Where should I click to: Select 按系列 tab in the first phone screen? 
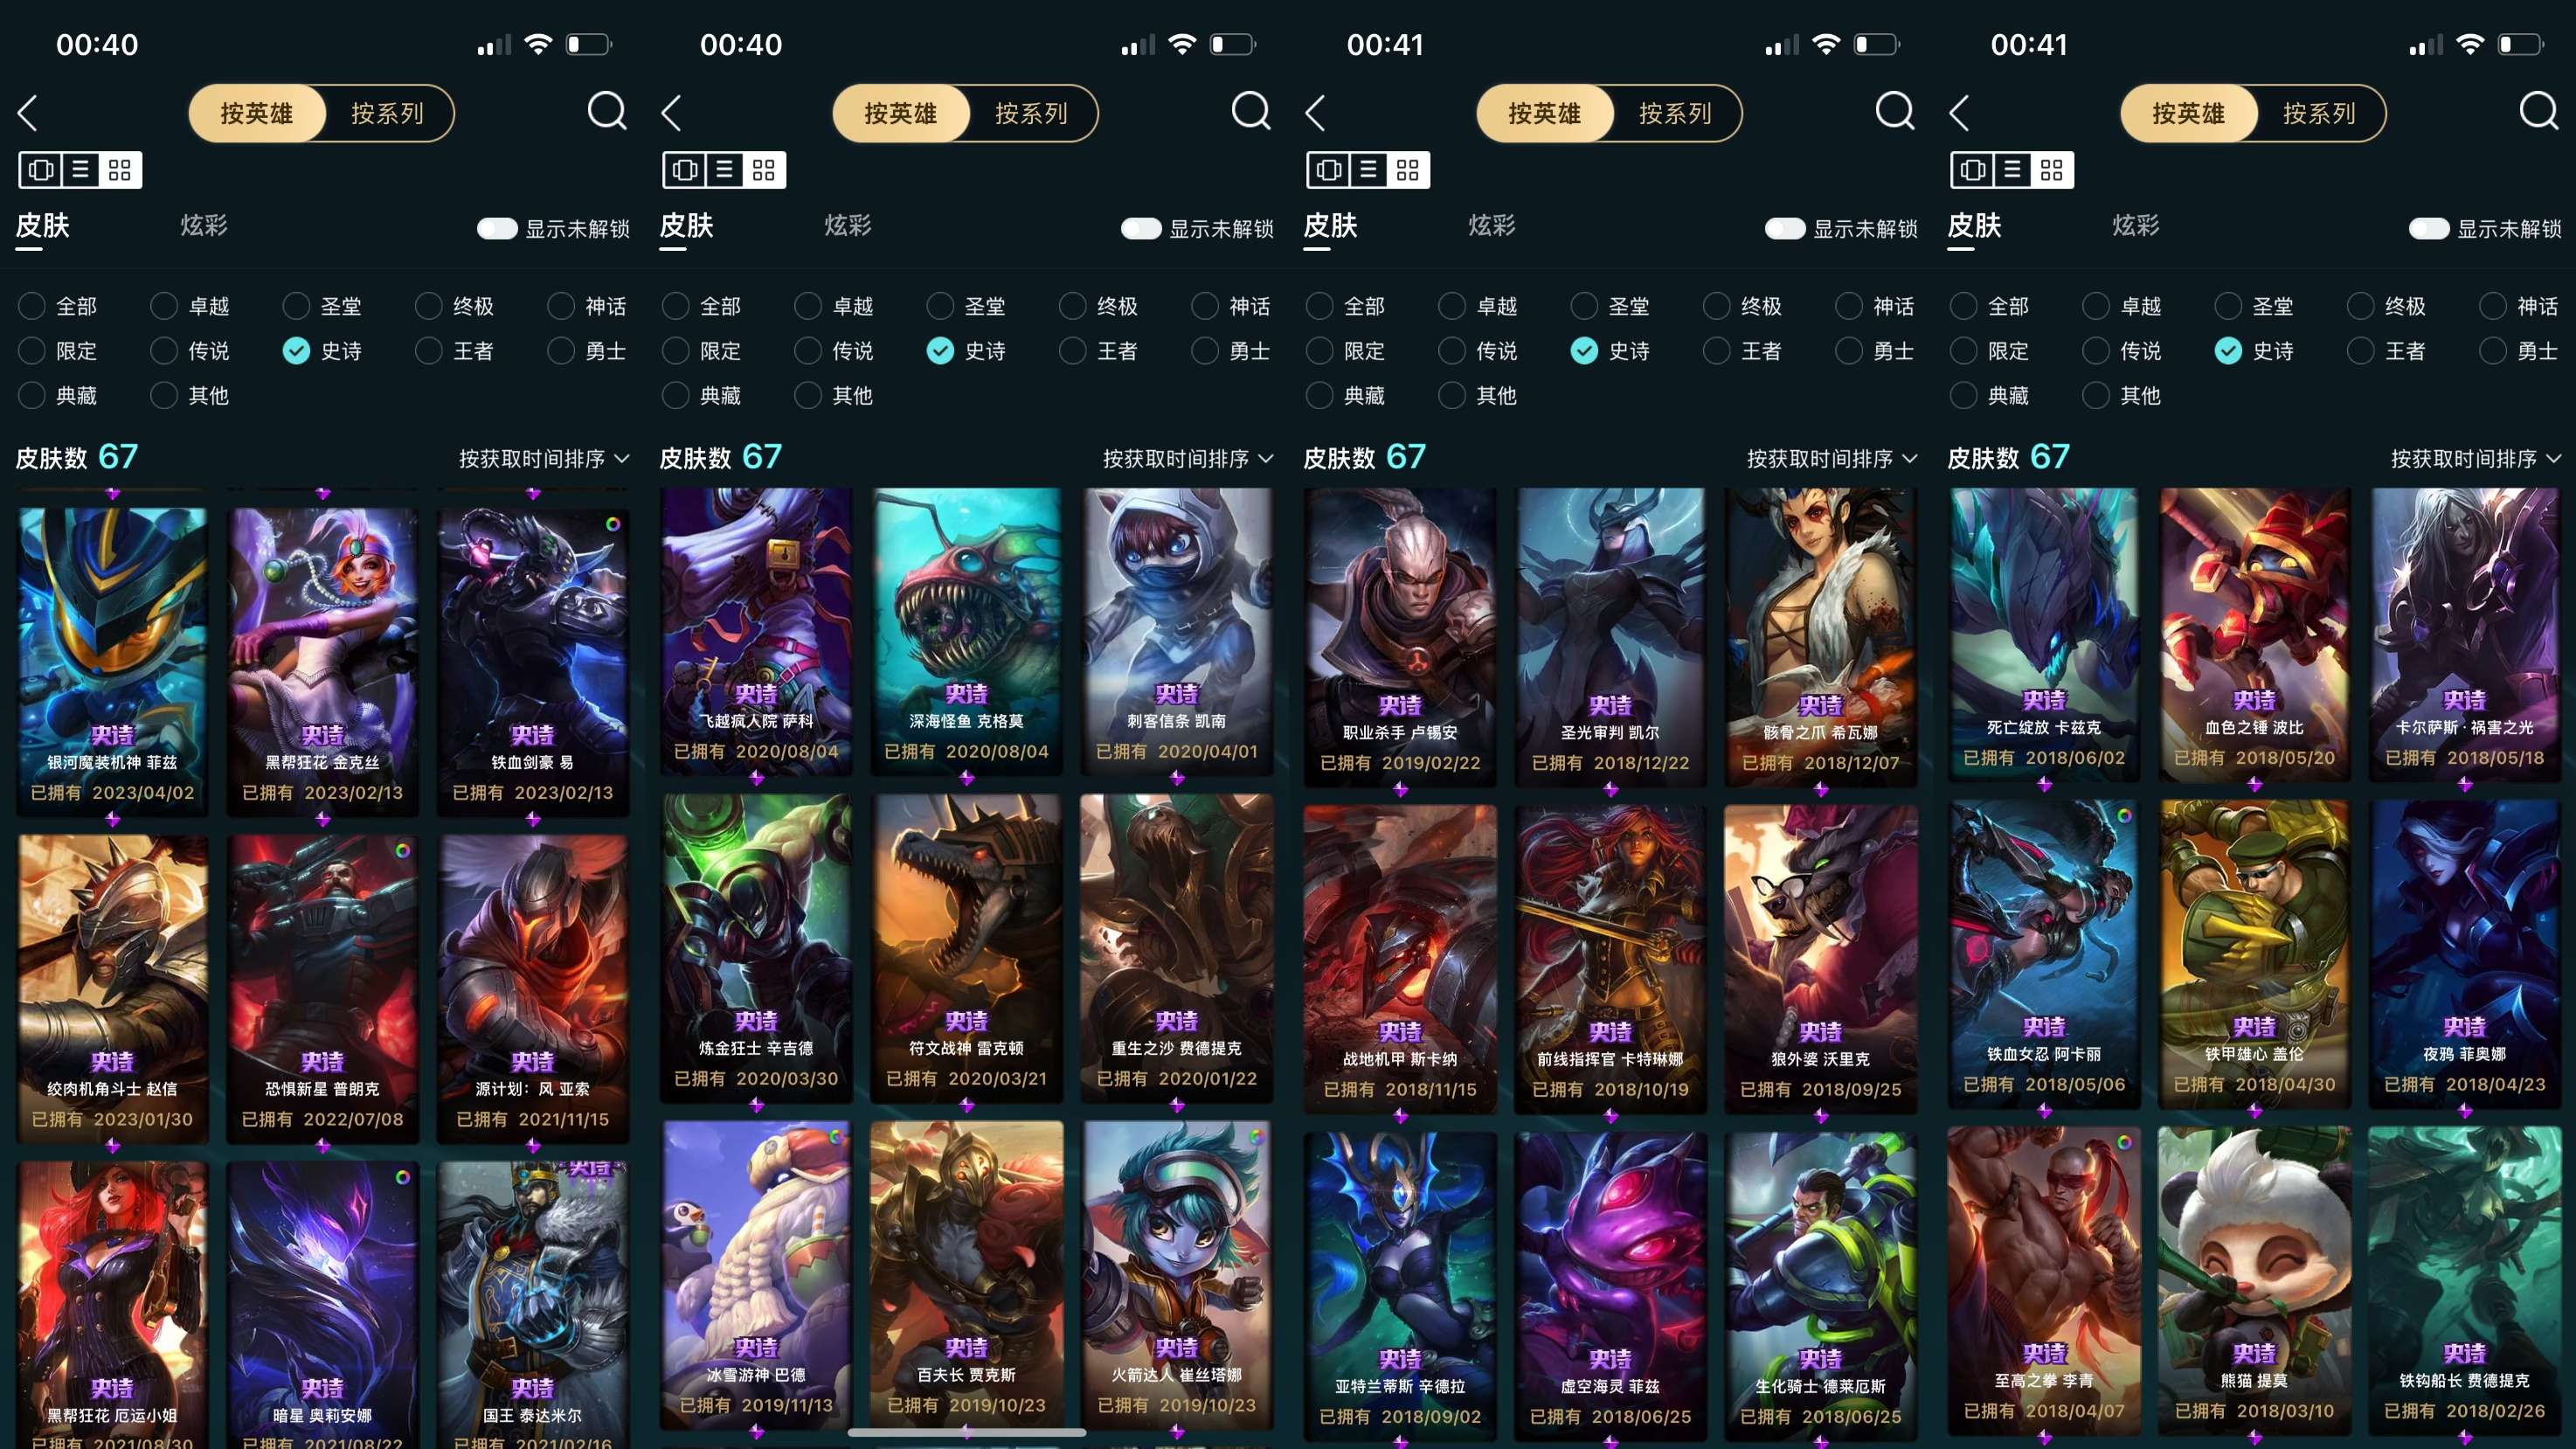pyautogui.click(x=387, y=114)
